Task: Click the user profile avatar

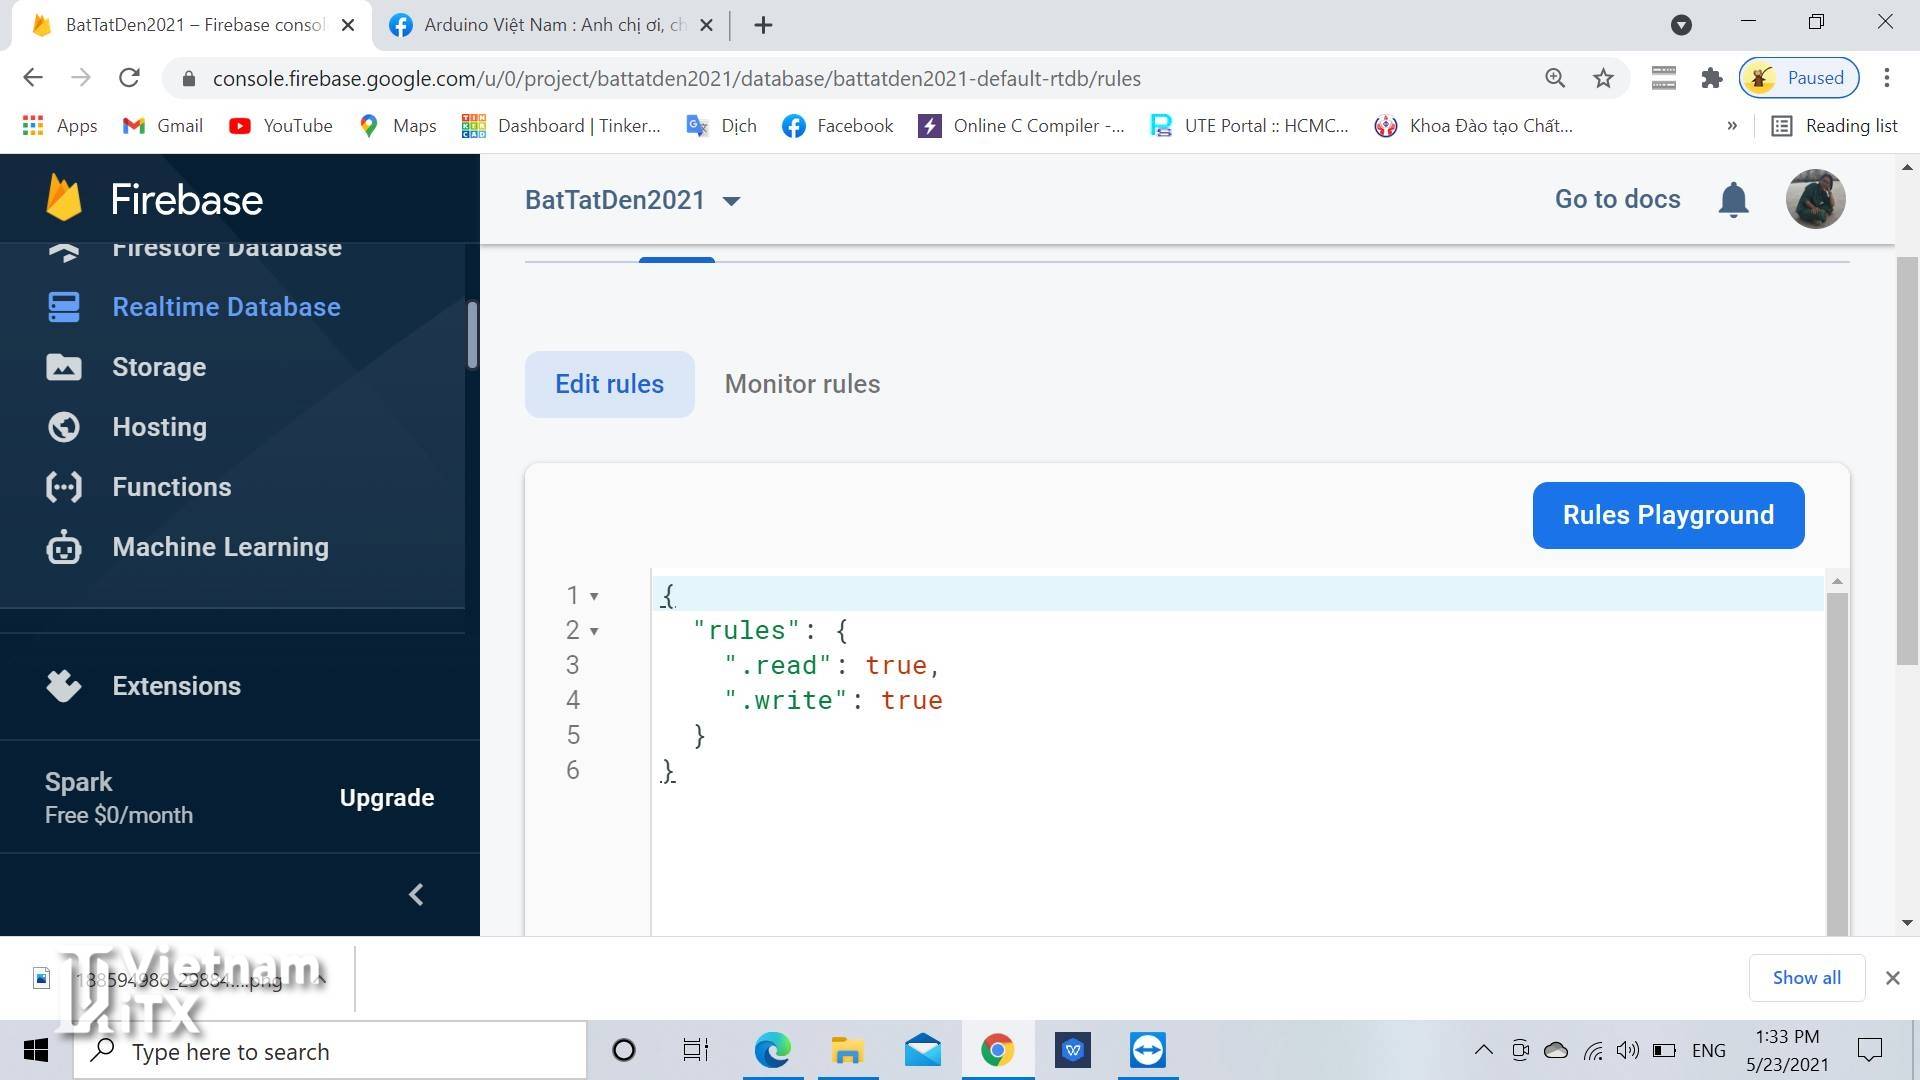Action: pyautogui.click(x=1815, y=199)
